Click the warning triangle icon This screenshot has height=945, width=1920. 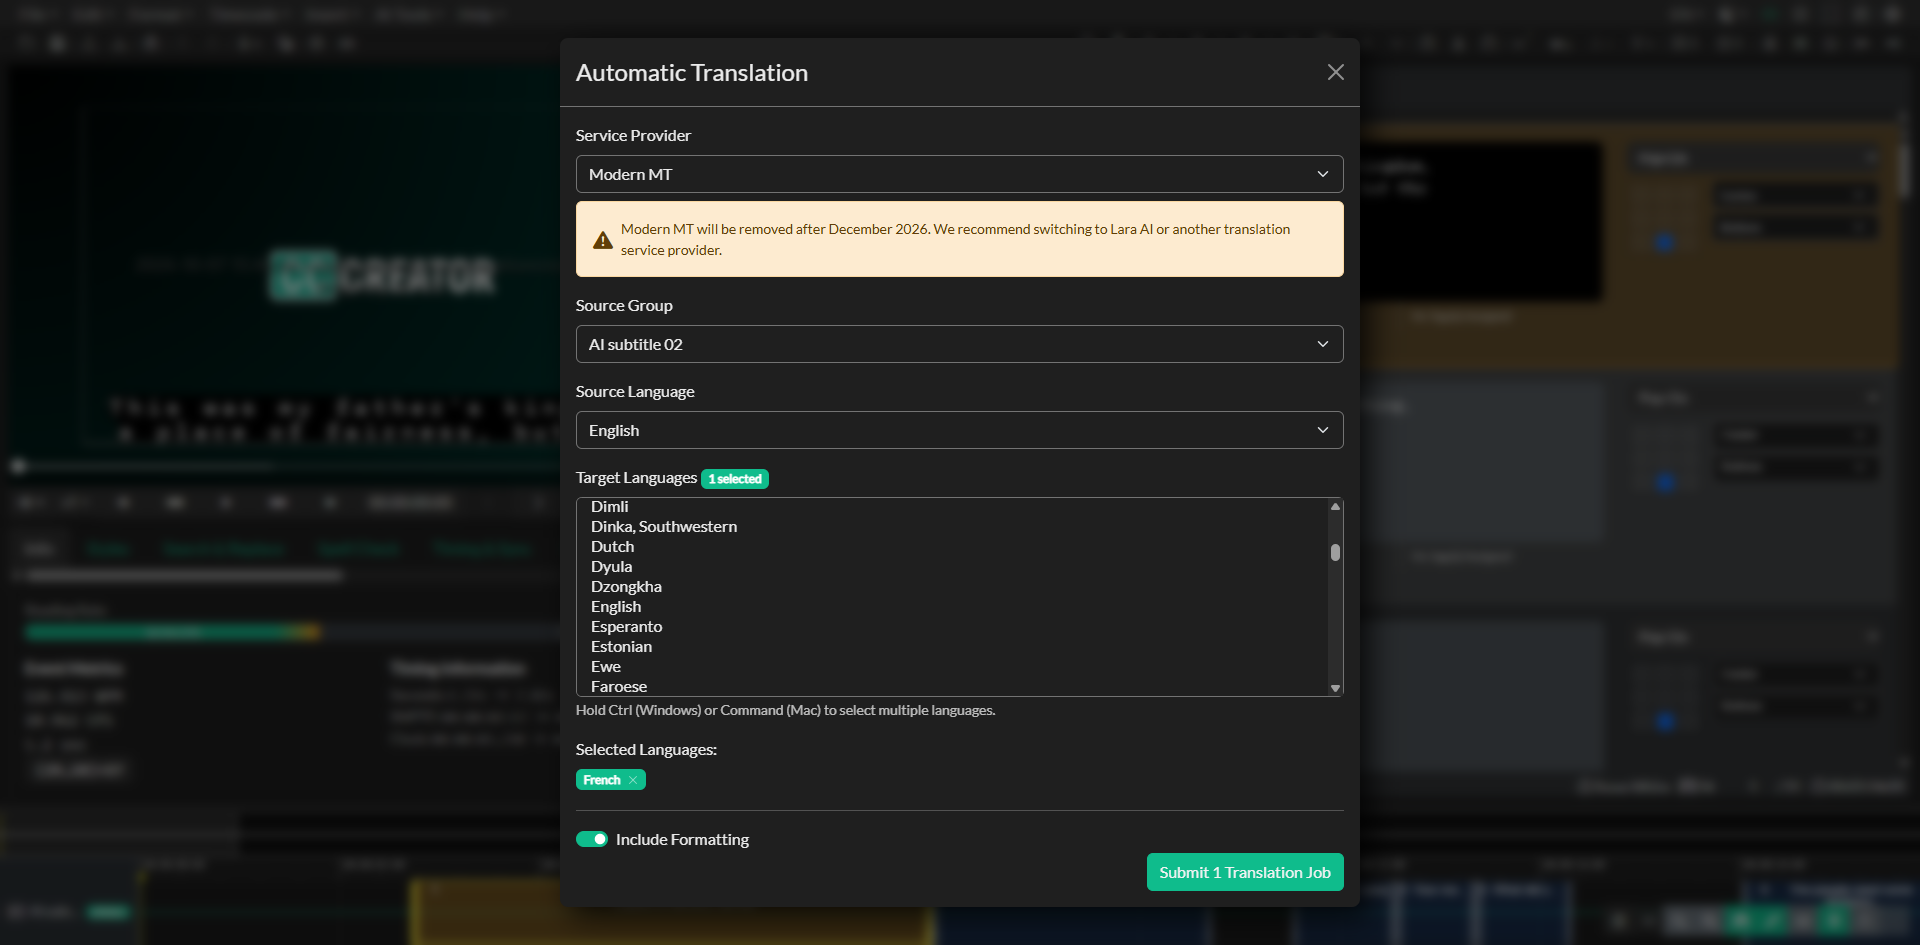tap(602, 240)
